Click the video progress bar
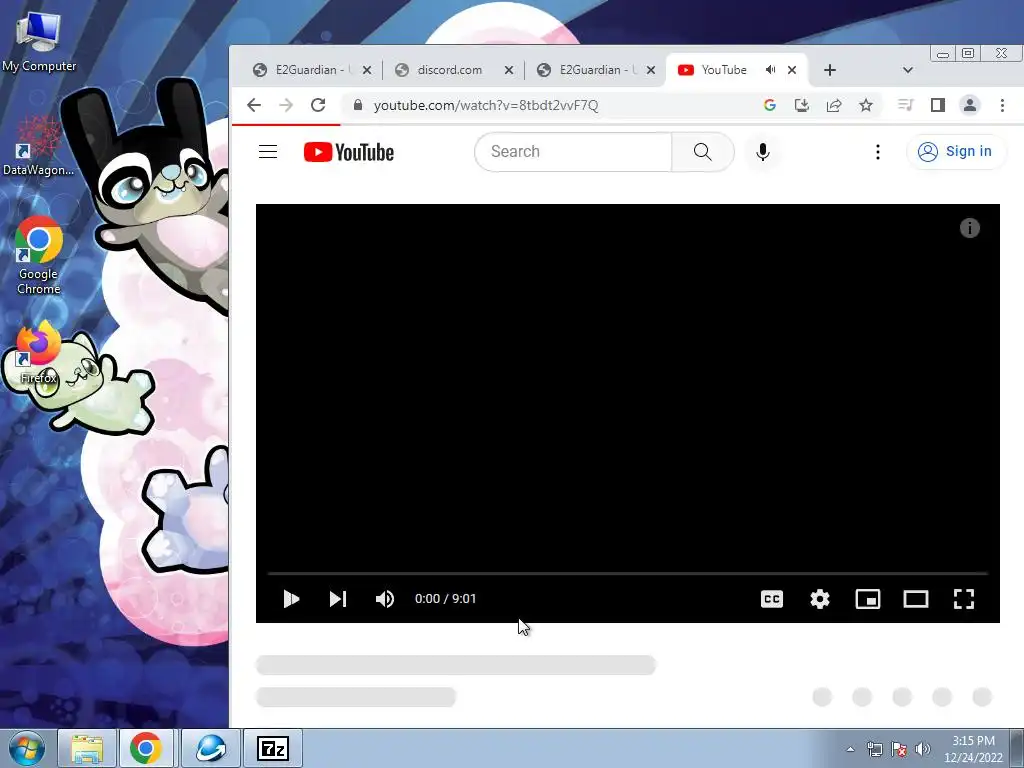Image resolution: width=1024 pixels, height=768 pixels. (x=628, y=573)
